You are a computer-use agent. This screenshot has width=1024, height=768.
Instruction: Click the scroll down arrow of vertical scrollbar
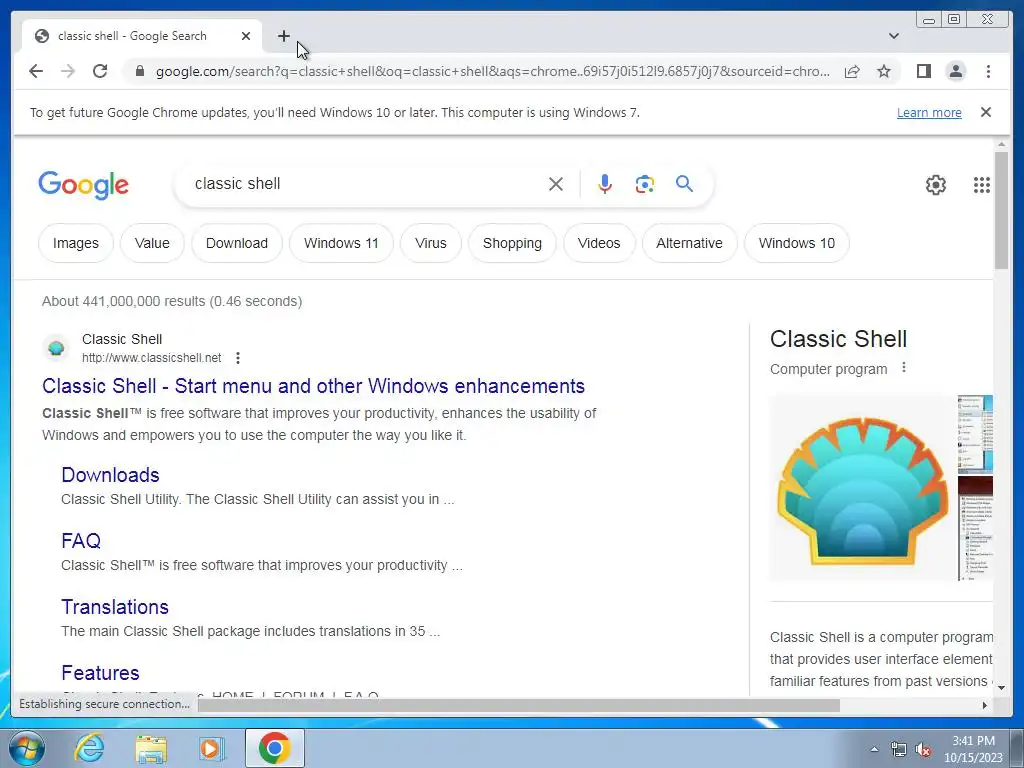(1002, 688)
